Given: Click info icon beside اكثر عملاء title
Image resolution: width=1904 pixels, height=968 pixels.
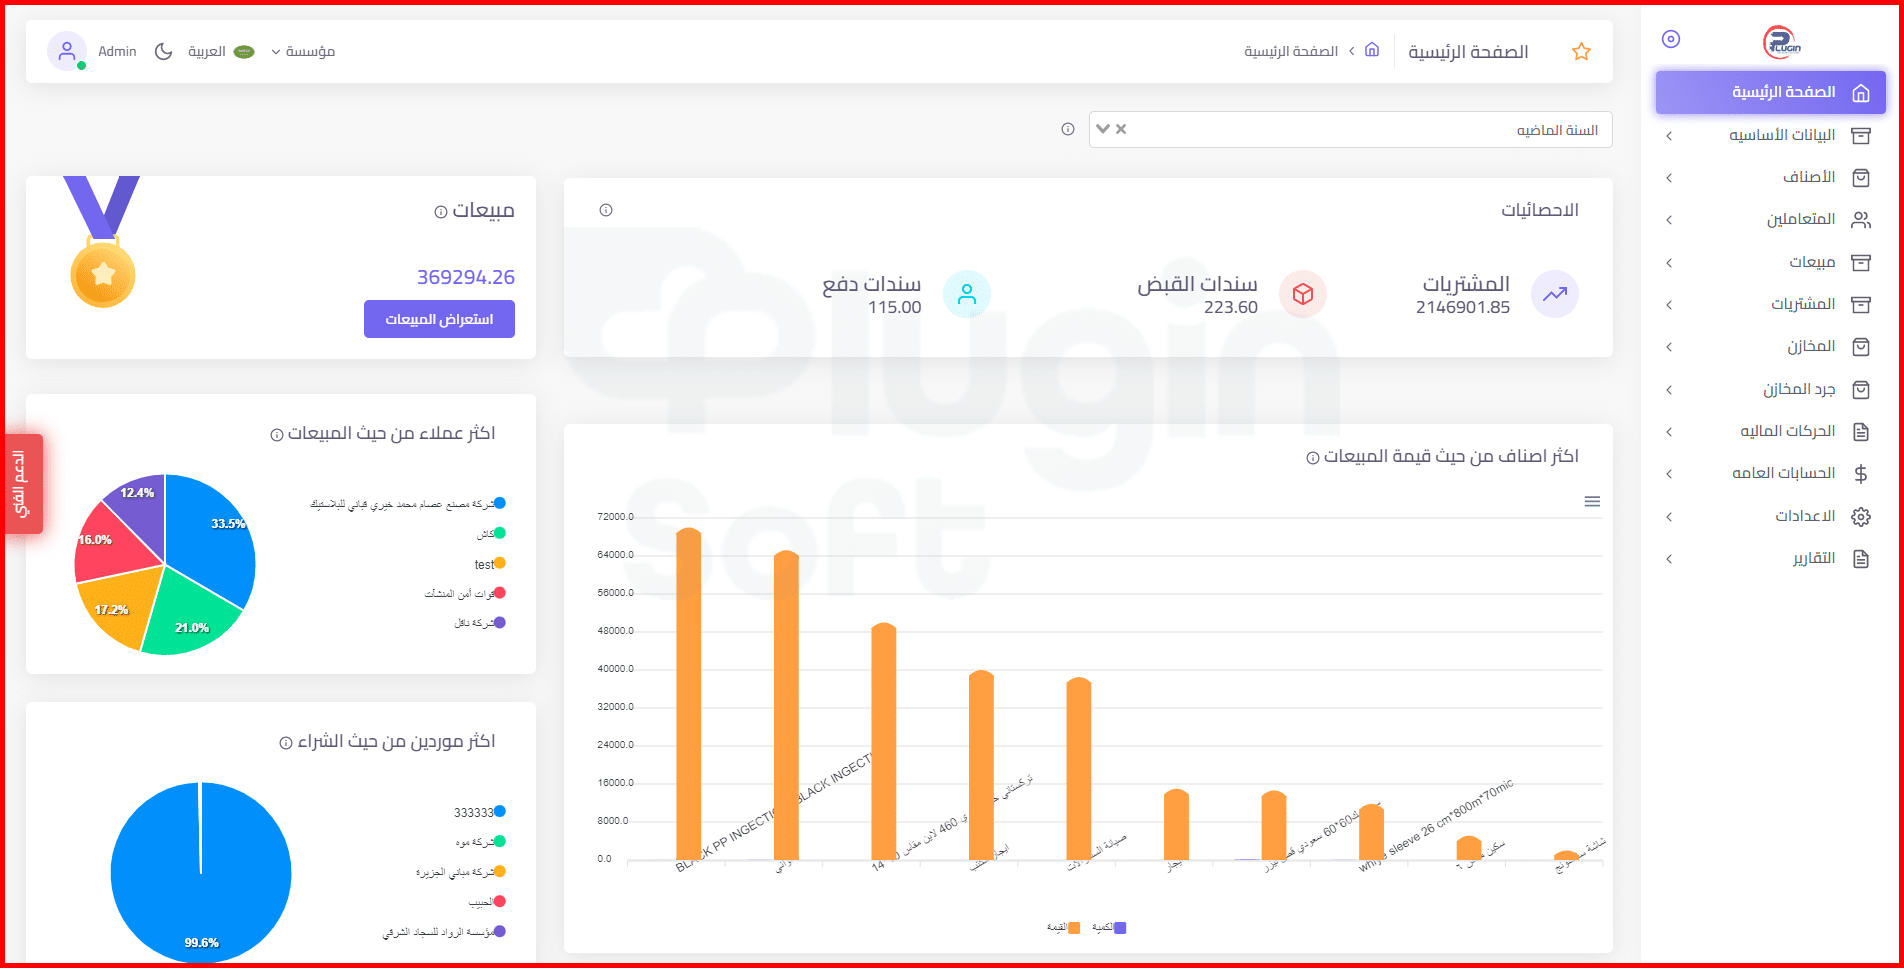Looking at the screenshot, I should coord(277,435).
